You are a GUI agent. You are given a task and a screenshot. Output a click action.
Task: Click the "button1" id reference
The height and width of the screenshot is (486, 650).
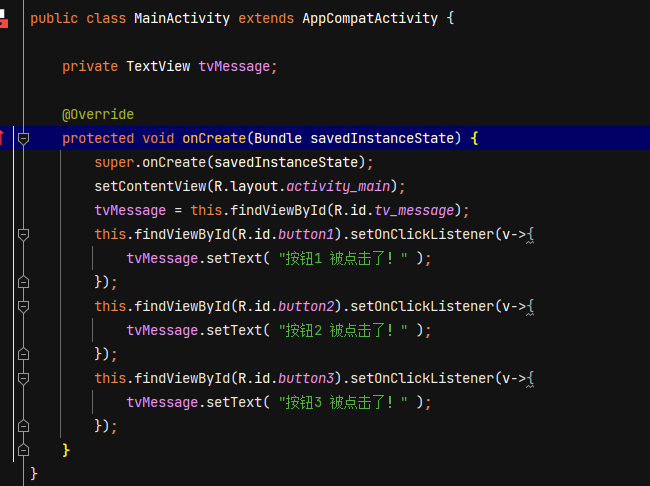(306, 235)
